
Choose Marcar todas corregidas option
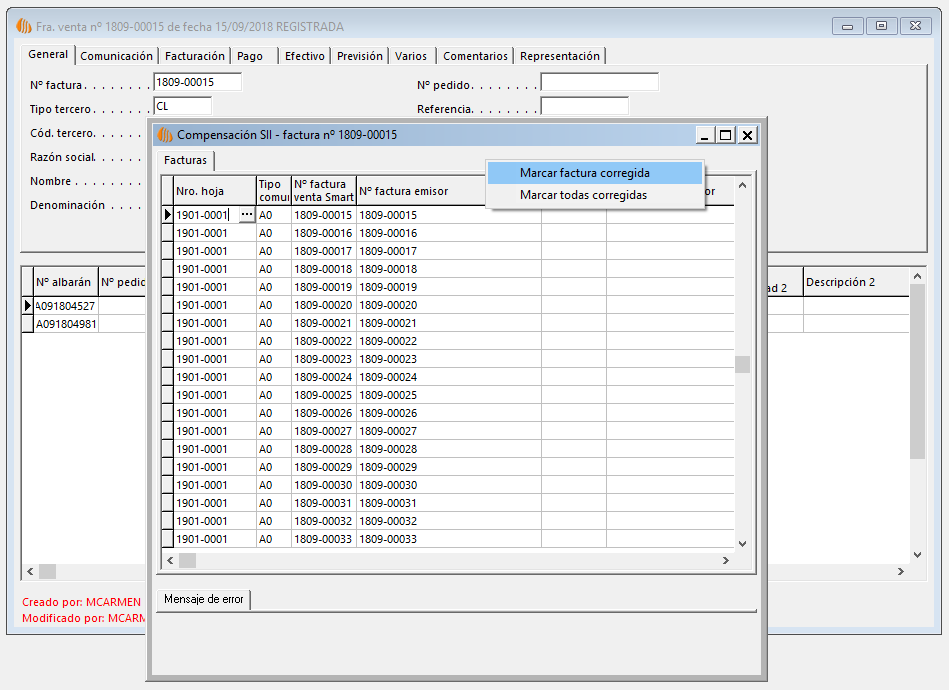click(583, 195)
